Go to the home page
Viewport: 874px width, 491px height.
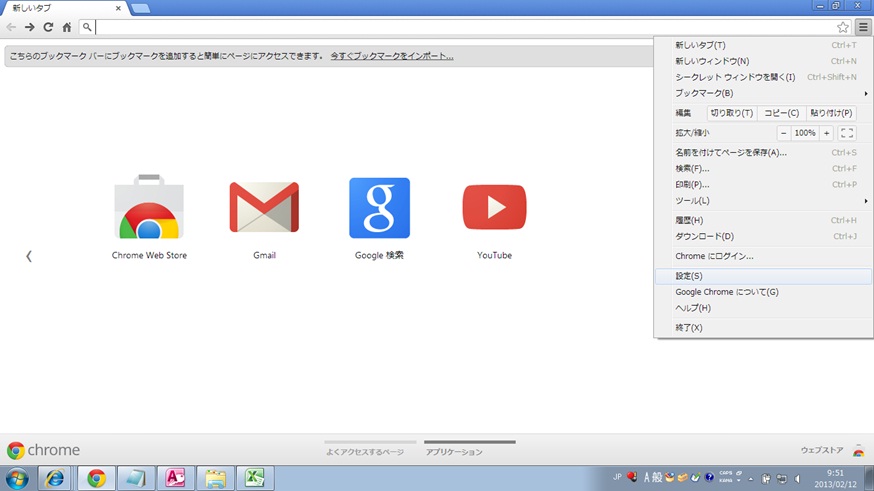pyautogui.click(x=67, y=27)
